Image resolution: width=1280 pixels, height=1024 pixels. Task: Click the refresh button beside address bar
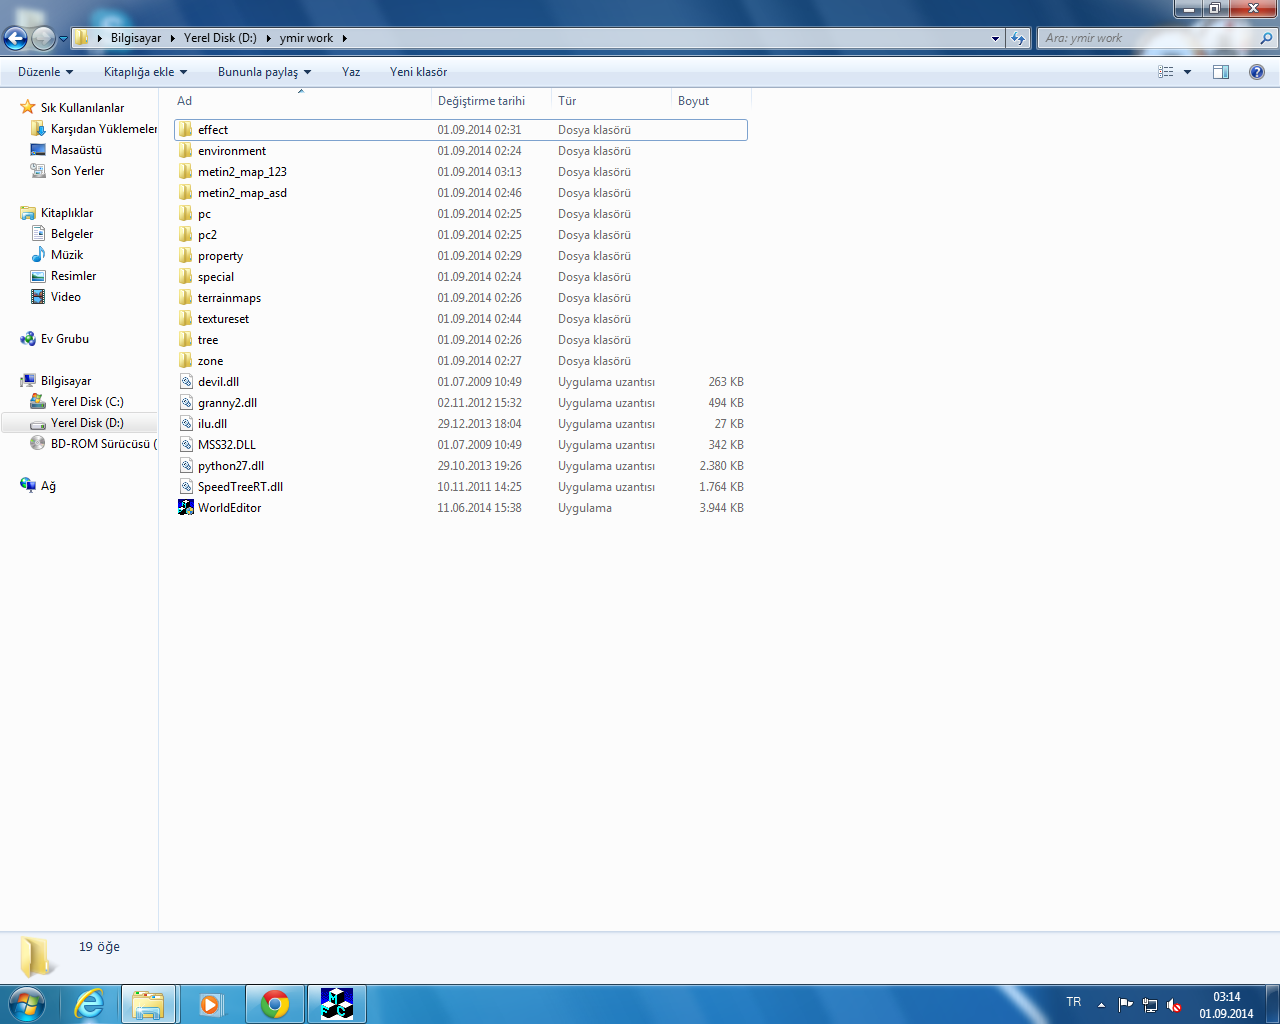(1018, 38)
